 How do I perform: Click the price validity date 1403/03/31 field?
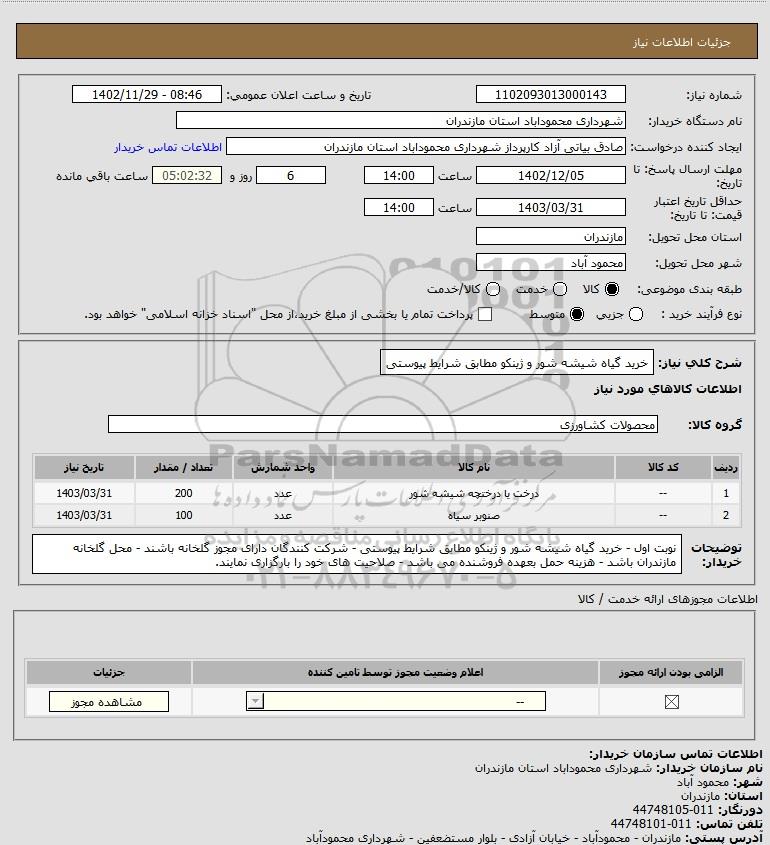click(551, 207)
